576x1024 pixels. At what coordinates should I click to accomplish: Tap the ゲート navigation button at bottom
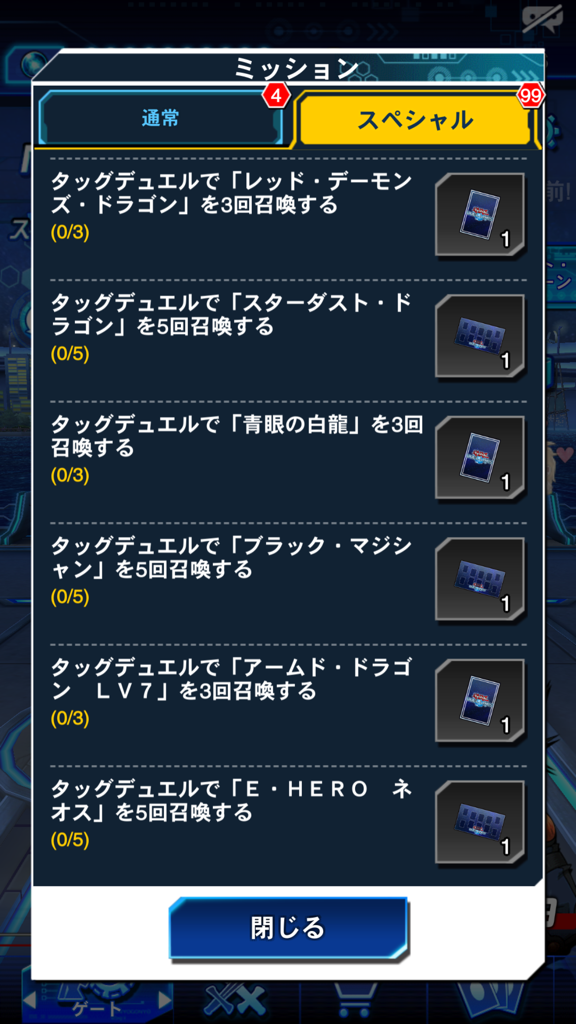[x=97, y=1006]
